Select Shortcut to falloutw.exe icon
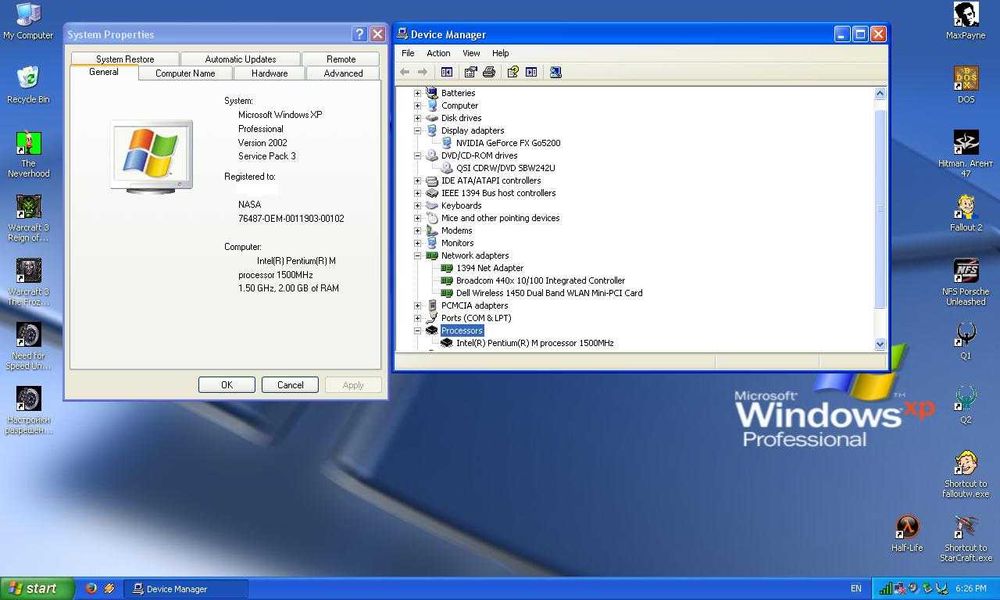This screenshot has height=600, width=1000. 966,474
